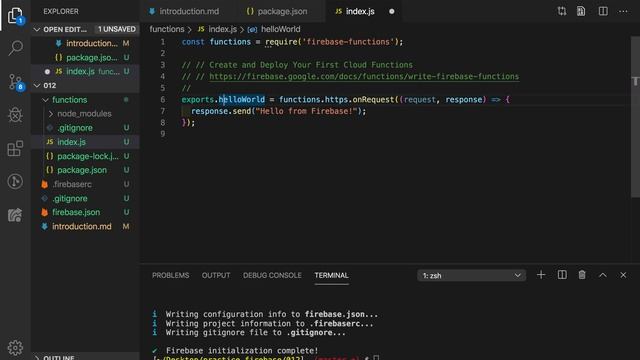The image size is (640, 360).
Task: Click line number 9 in the gutter
Action: point(162,134)
